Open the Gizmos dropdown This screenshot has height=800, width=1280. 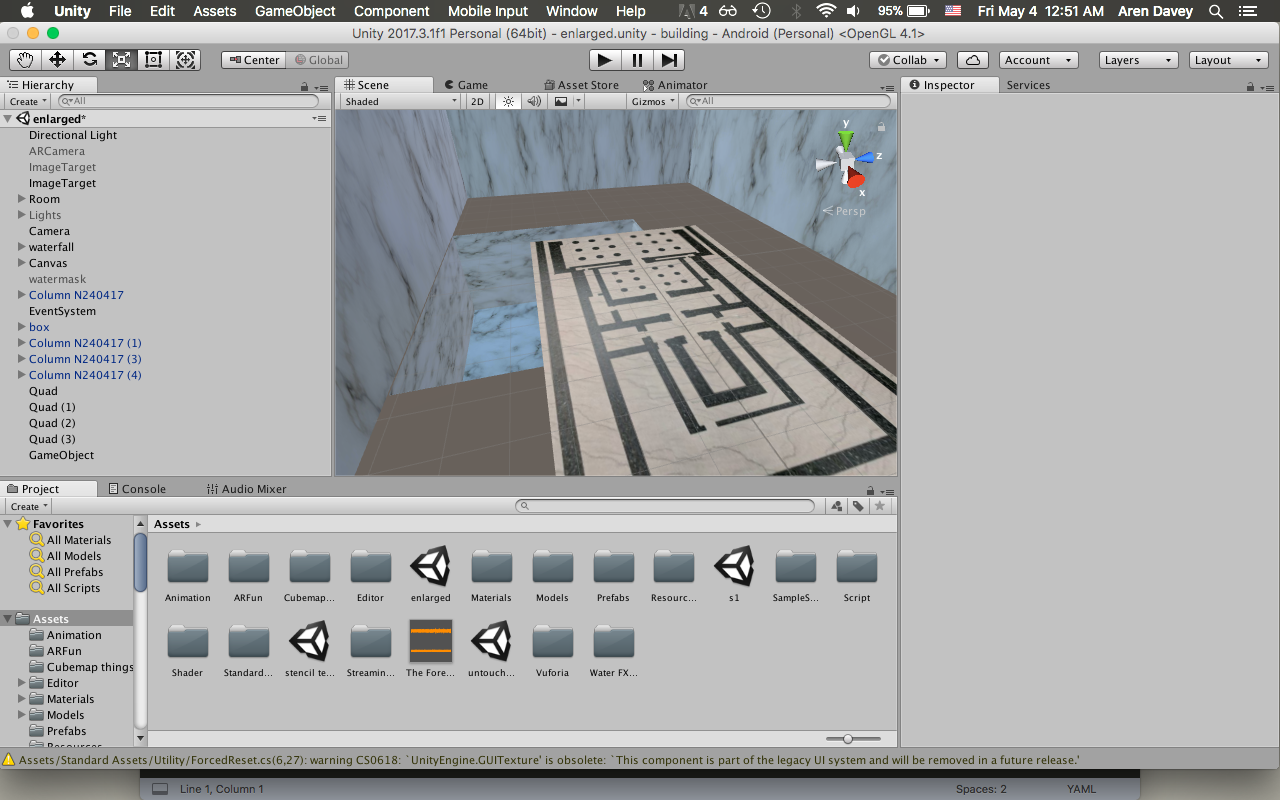(654, 101)
